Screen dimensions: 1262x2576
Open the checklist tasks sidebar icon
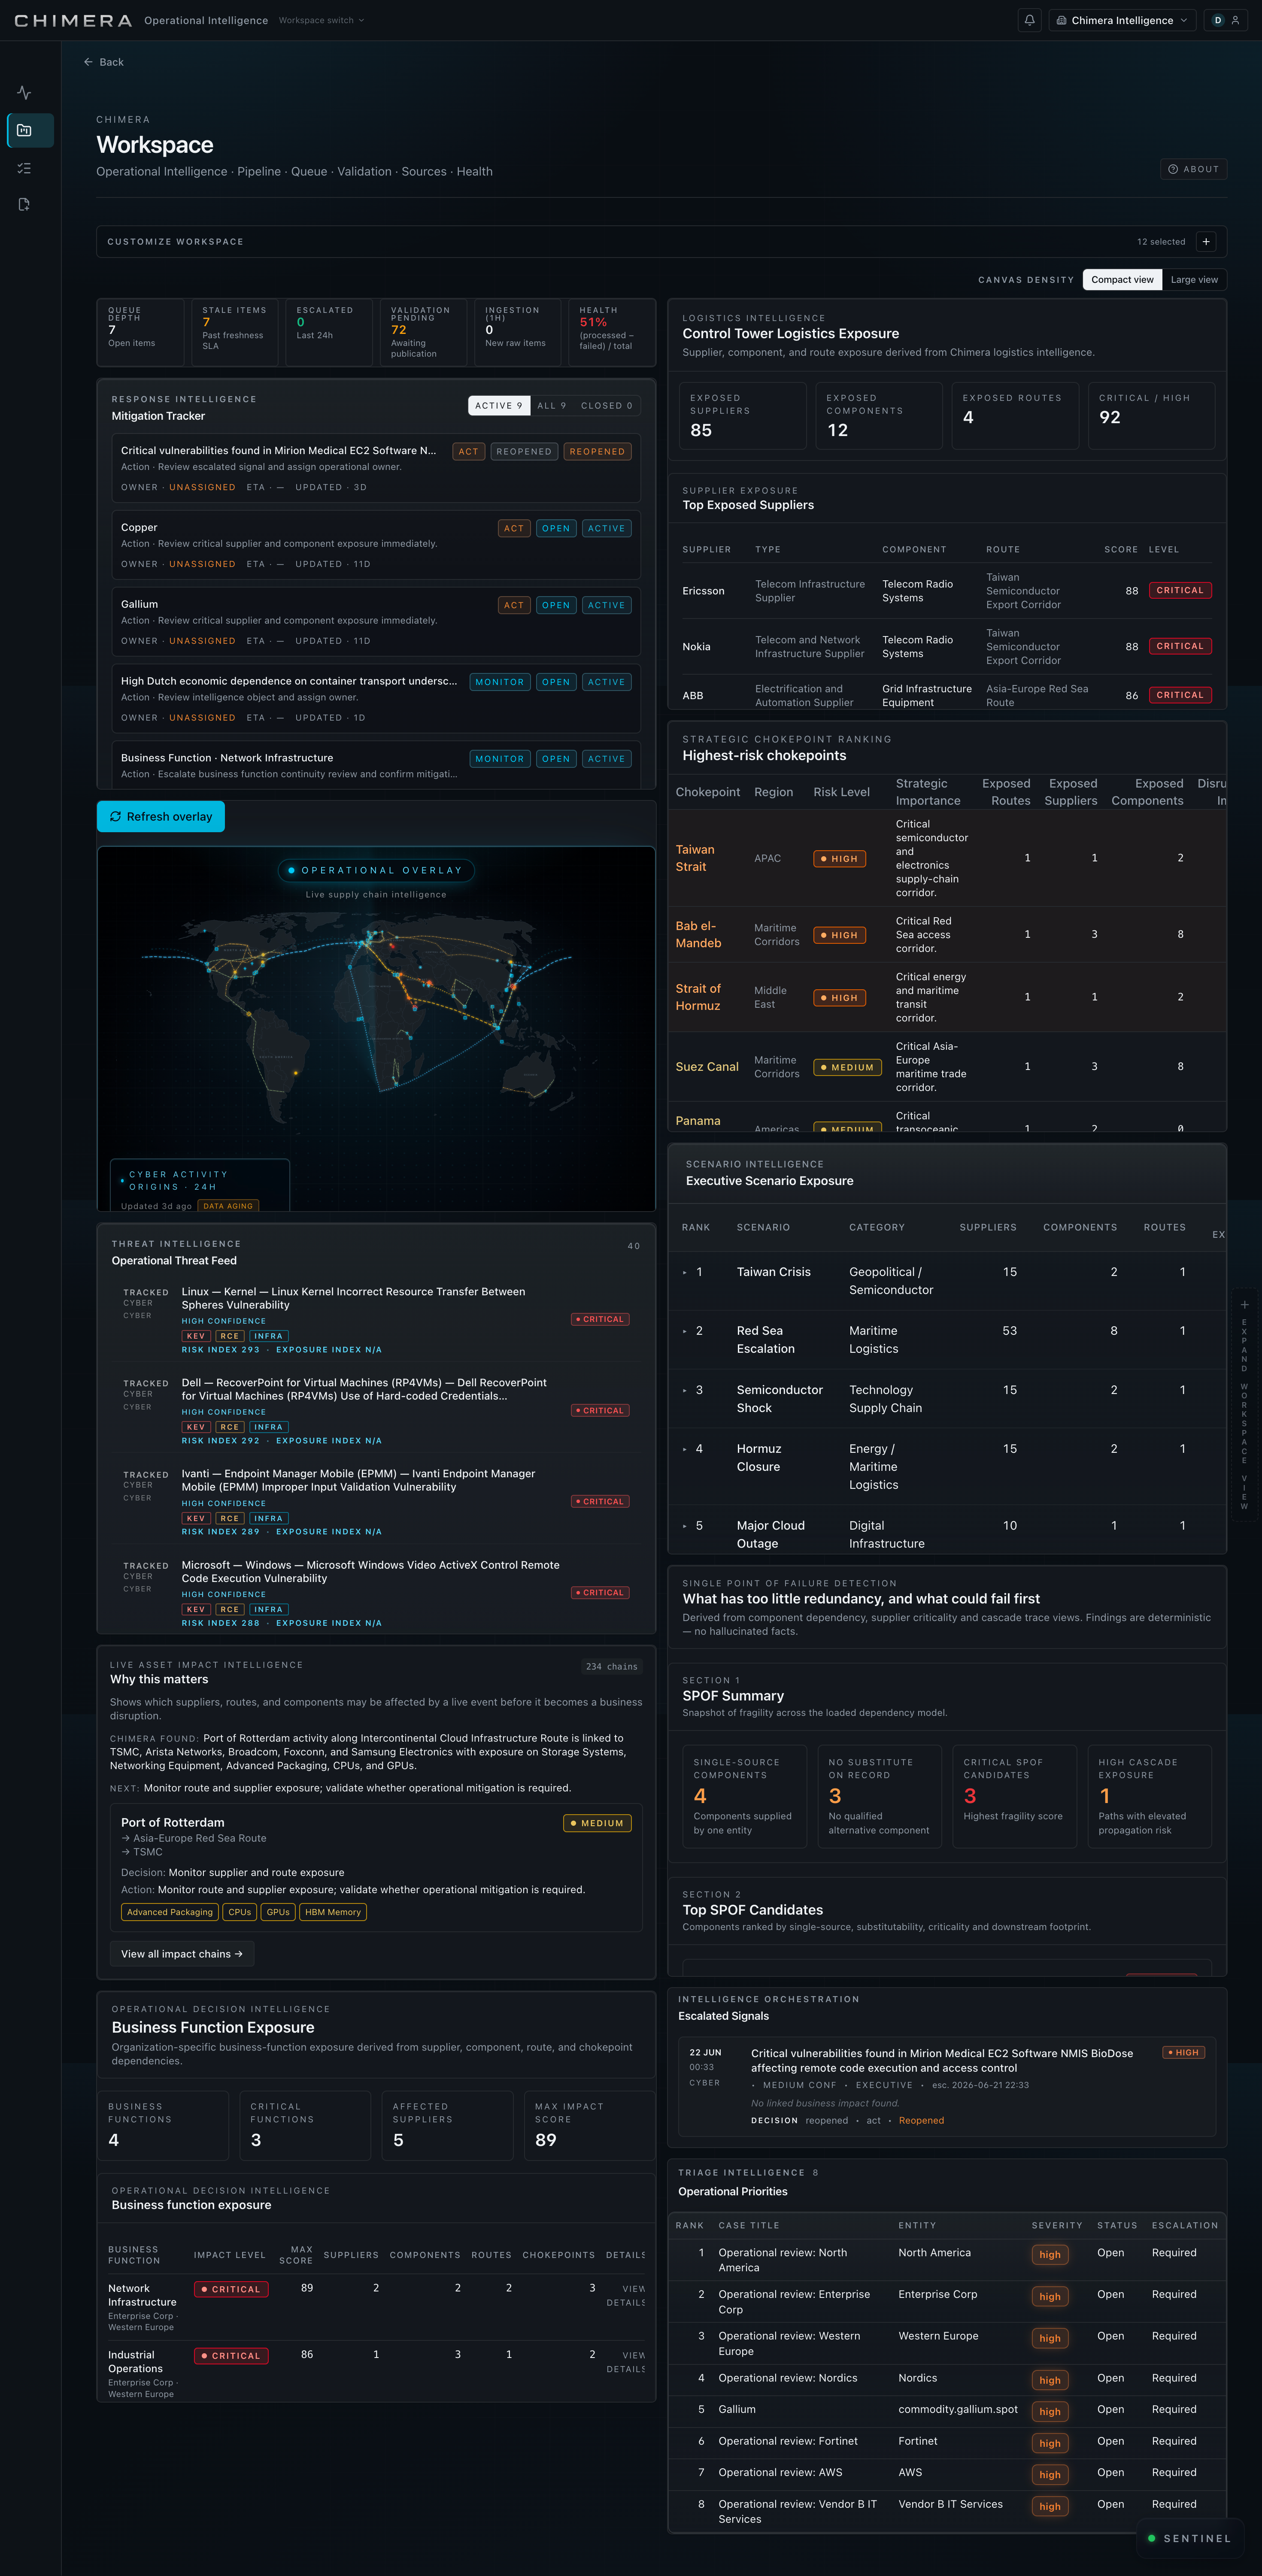click(x=24, y=168)
